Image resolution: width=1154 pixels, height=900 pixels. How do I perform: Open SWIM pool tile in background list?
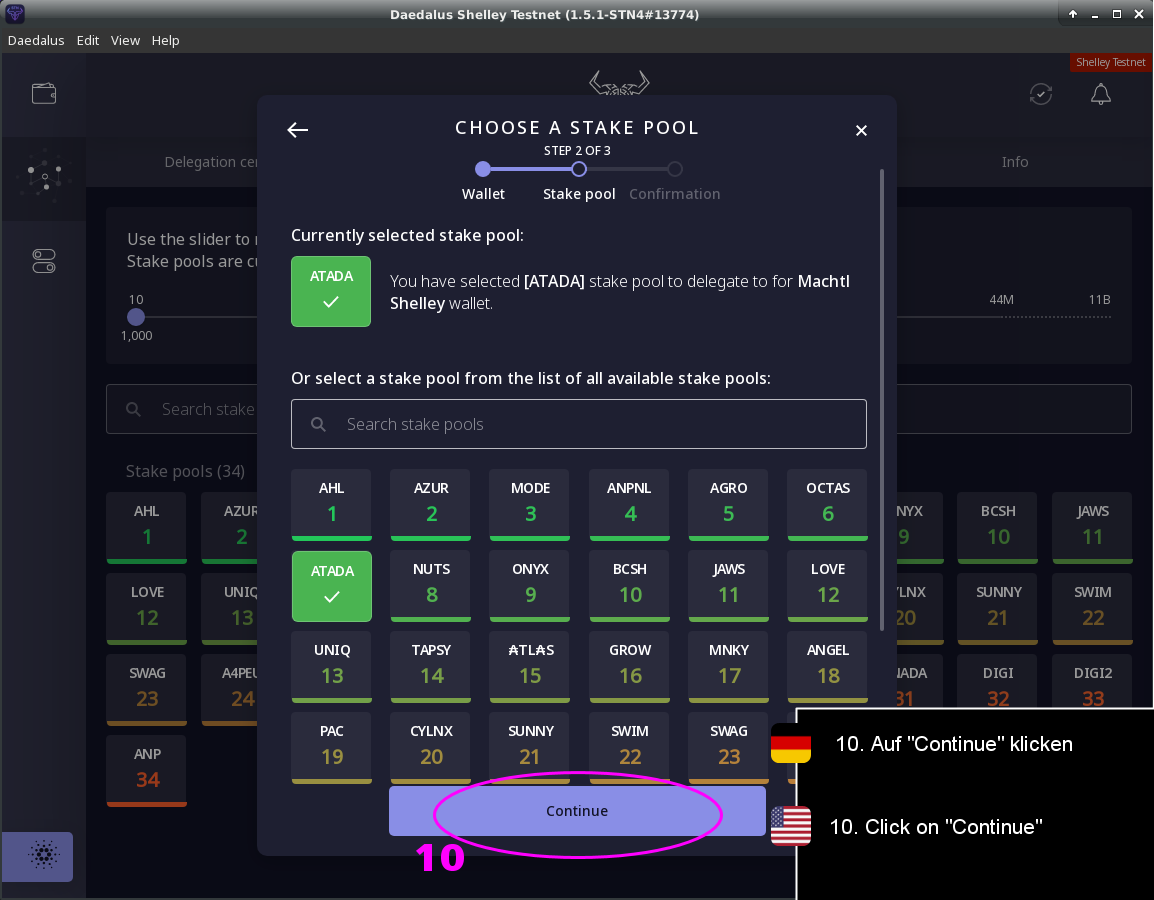[x=1092, y=609]
